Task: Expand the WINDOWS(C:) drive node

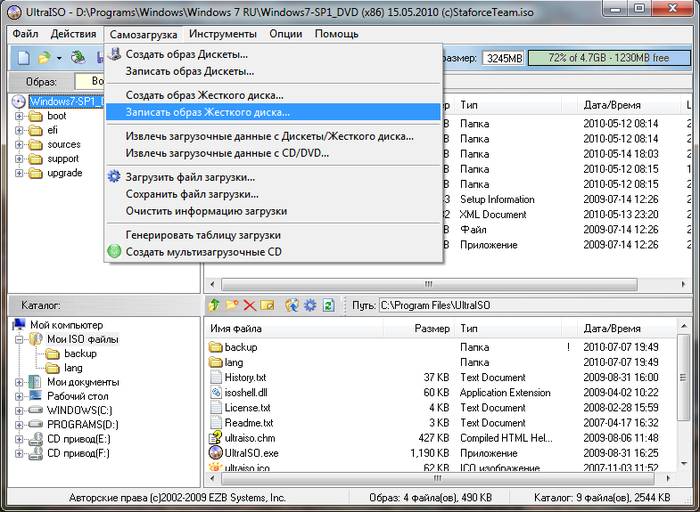Action: [19, 410]
